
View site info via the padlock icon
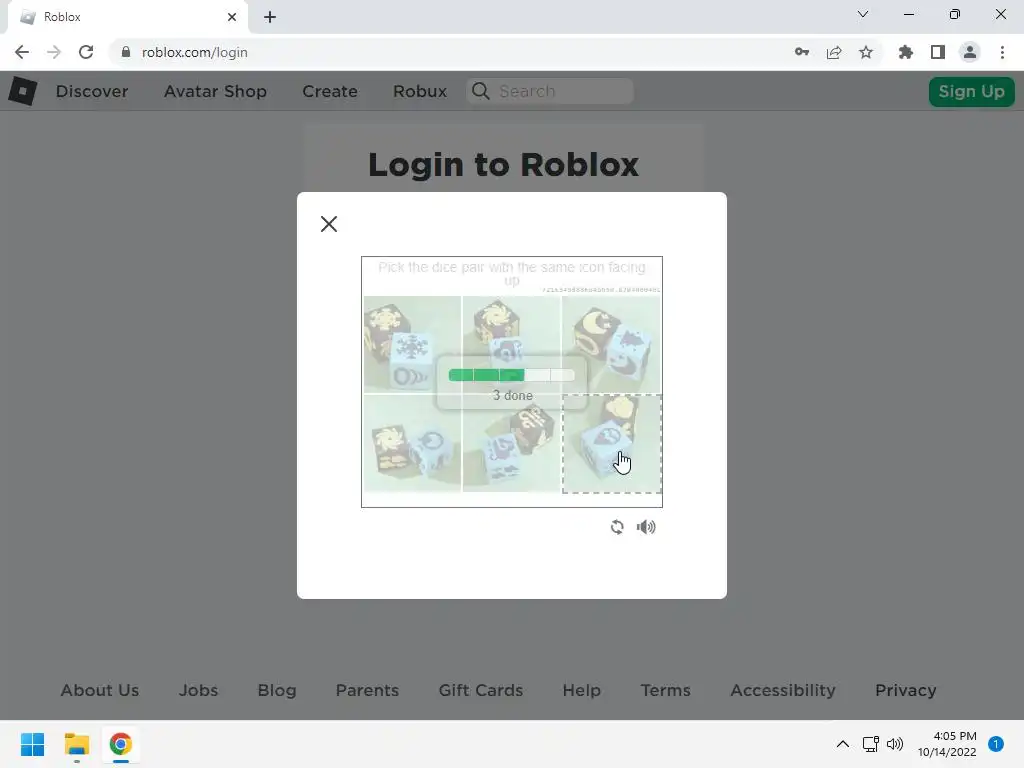pos(126,52)
